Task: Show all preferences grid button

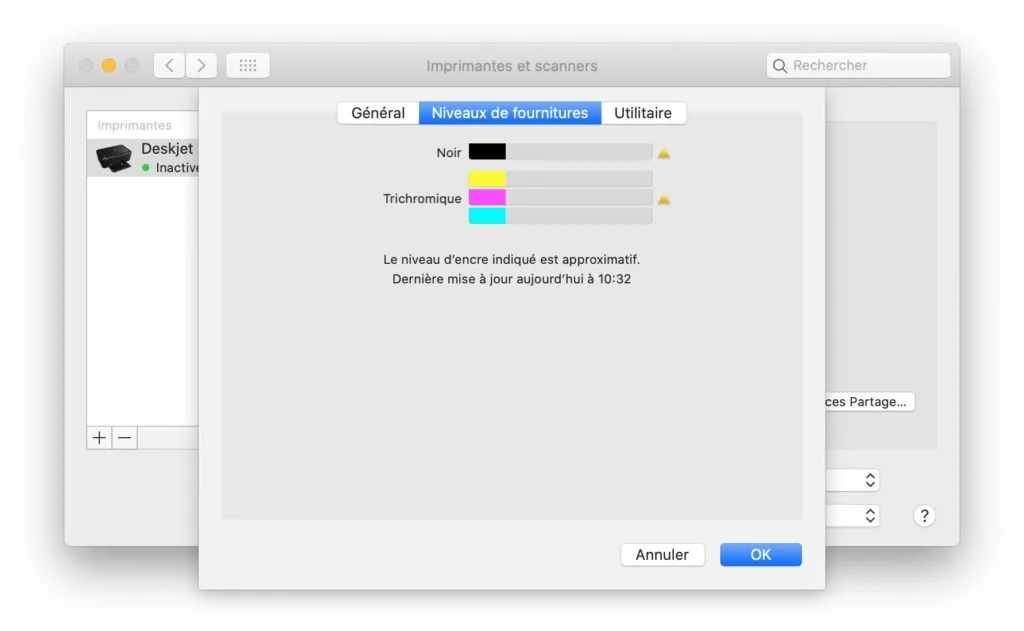Action: tap(248, 65)
